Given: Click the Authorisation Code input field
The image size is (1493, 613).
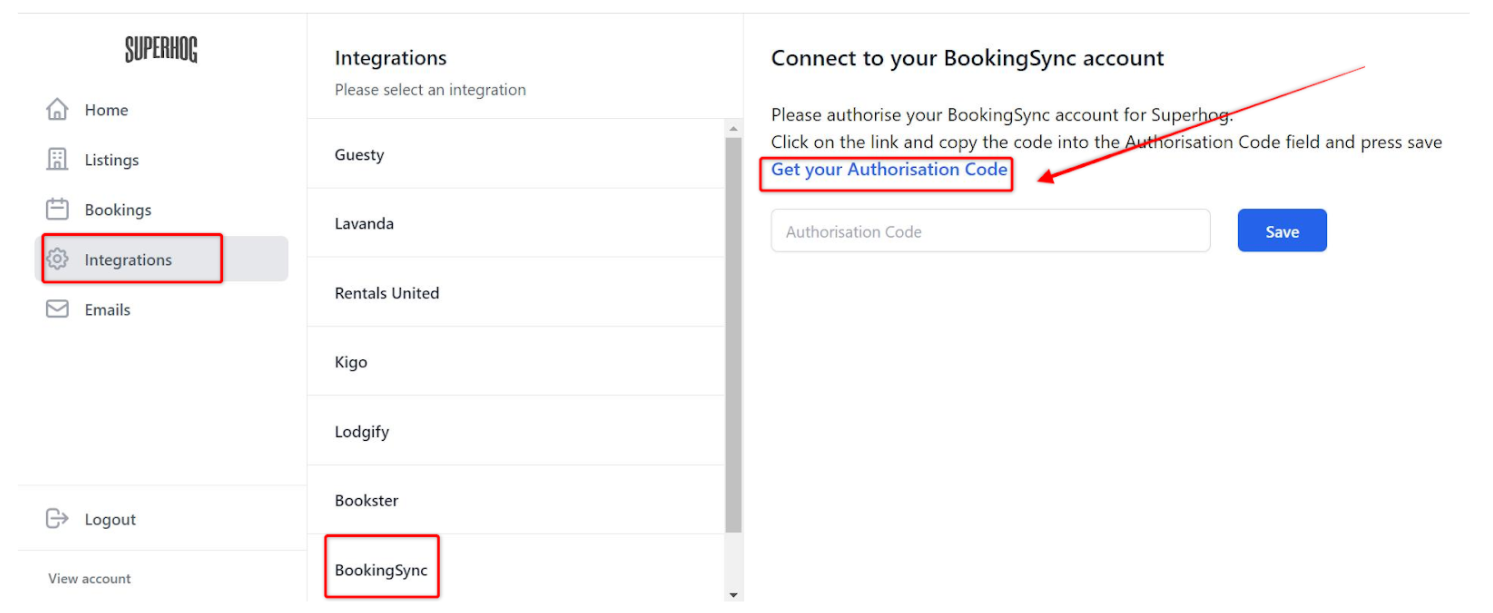Looking at the screenshot, I should pos(990,232).
